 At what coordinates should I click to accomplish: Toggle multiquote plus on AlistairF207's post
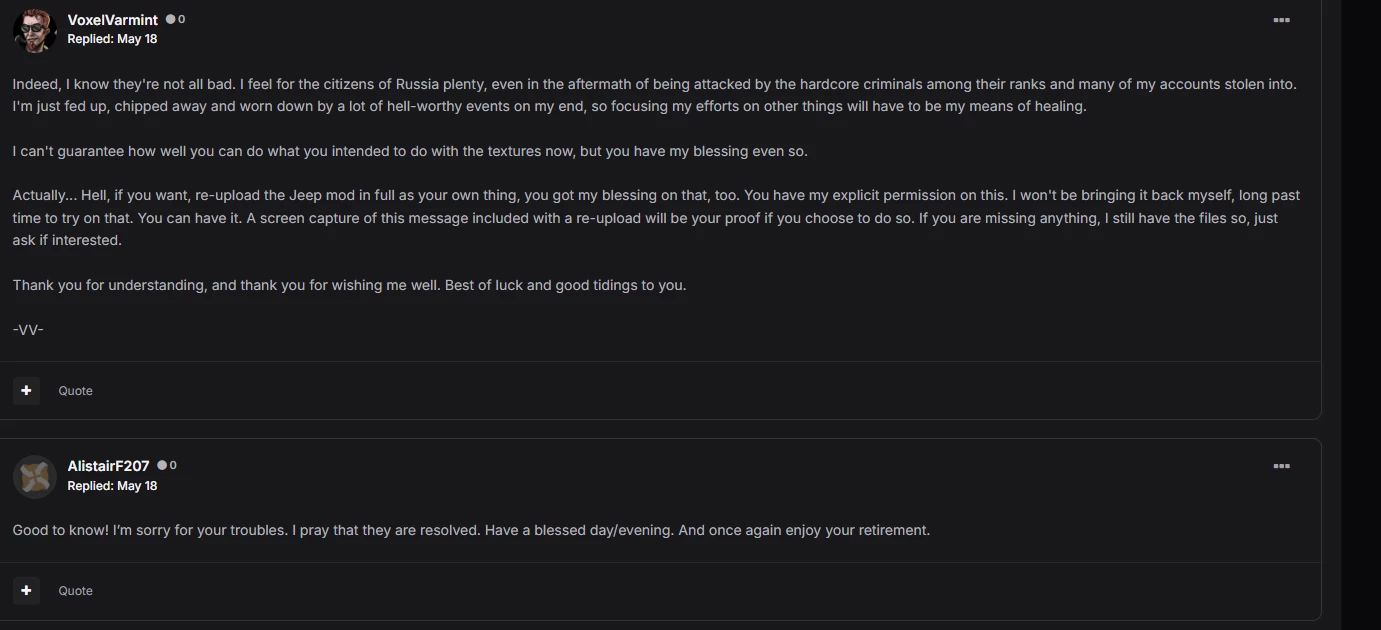tap(27, 590)
